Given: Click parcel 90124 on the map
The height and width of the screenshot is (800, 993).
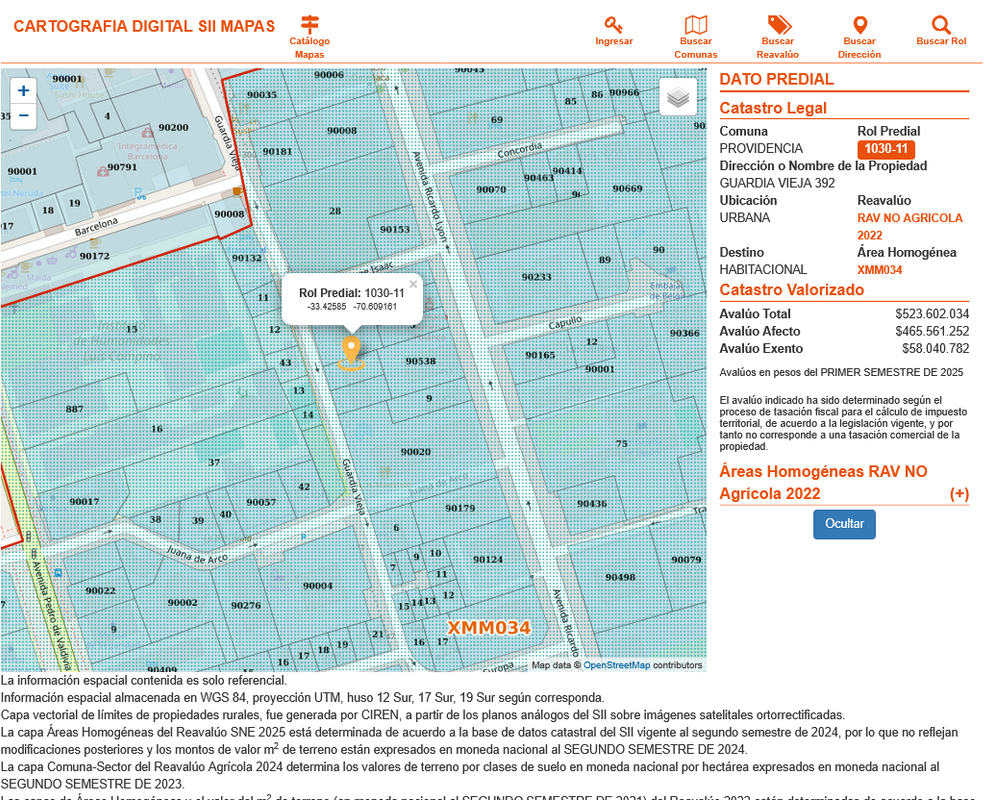Looking at the screenshot, I should click(488, 559).
